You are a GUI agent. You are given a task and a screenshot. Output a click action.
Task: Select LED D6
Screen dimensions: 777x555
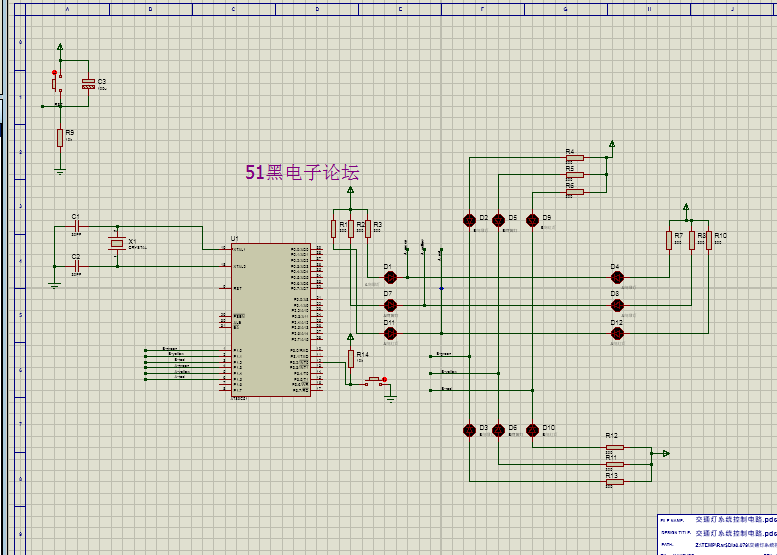click(499, 430)
